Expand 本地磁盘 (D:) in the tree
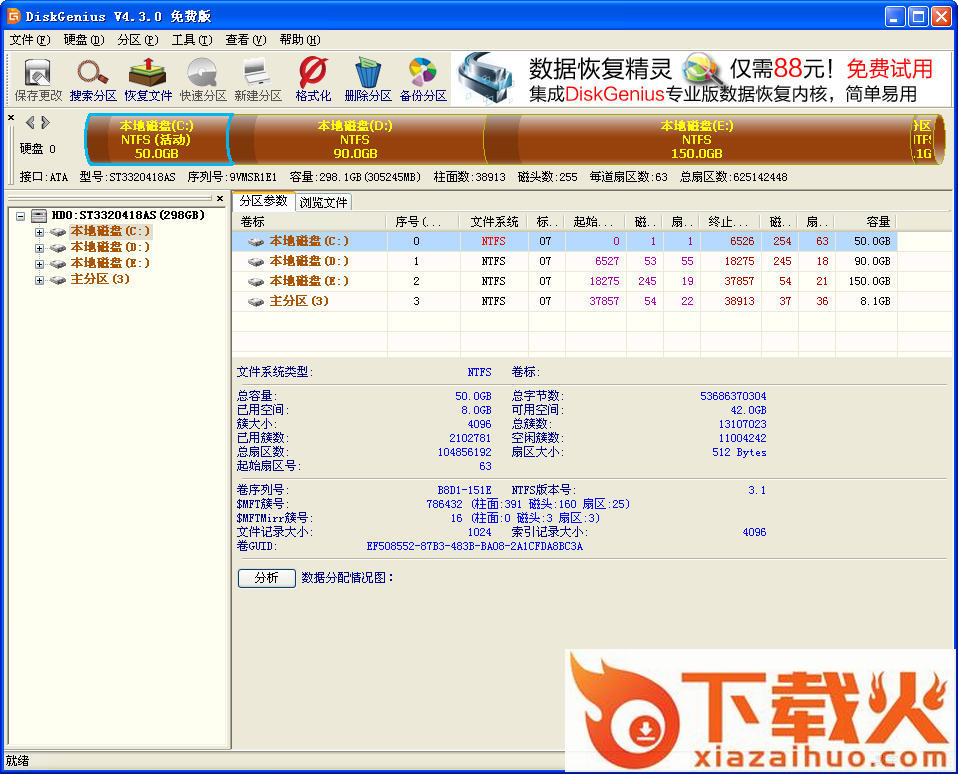 point(40,248)
